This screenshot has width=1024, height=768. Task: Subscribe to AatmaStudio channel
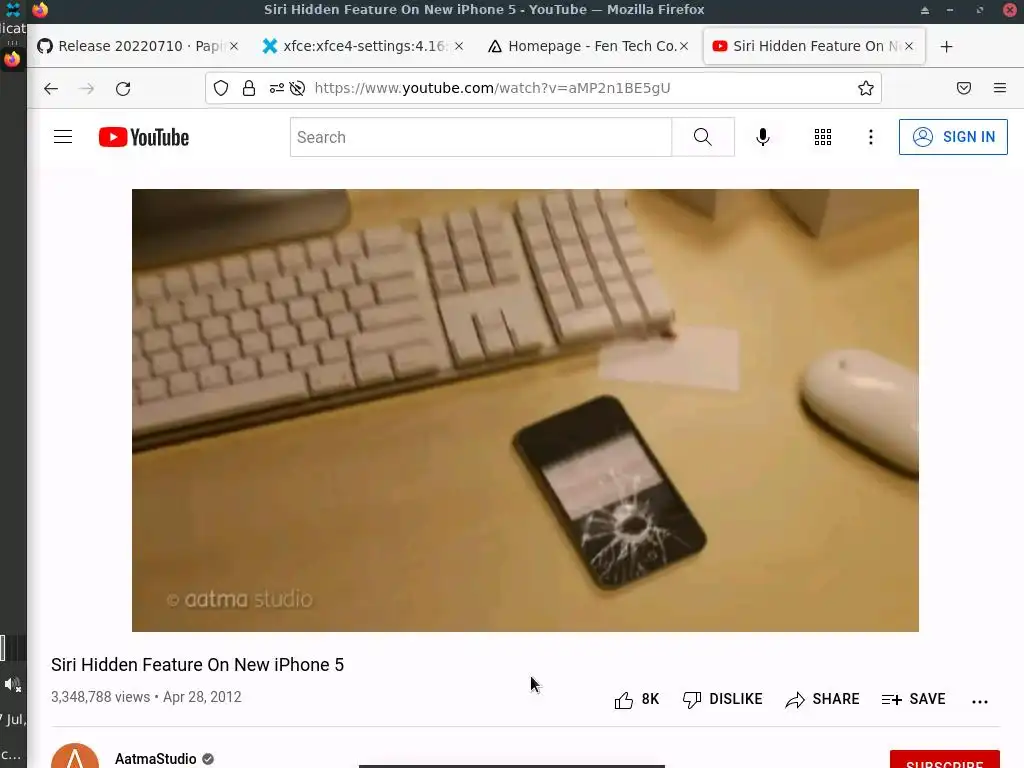point(944,760)
